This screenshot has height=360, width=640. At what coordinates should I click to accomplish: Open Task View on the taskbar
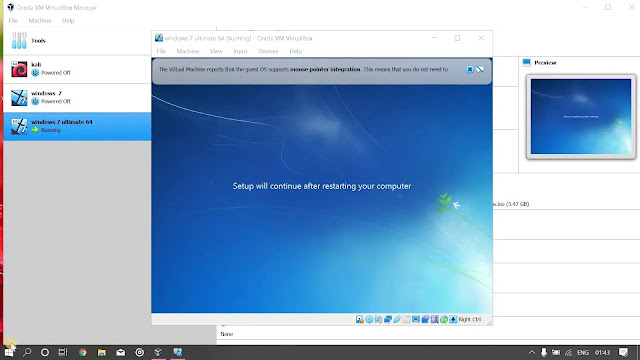63,352
